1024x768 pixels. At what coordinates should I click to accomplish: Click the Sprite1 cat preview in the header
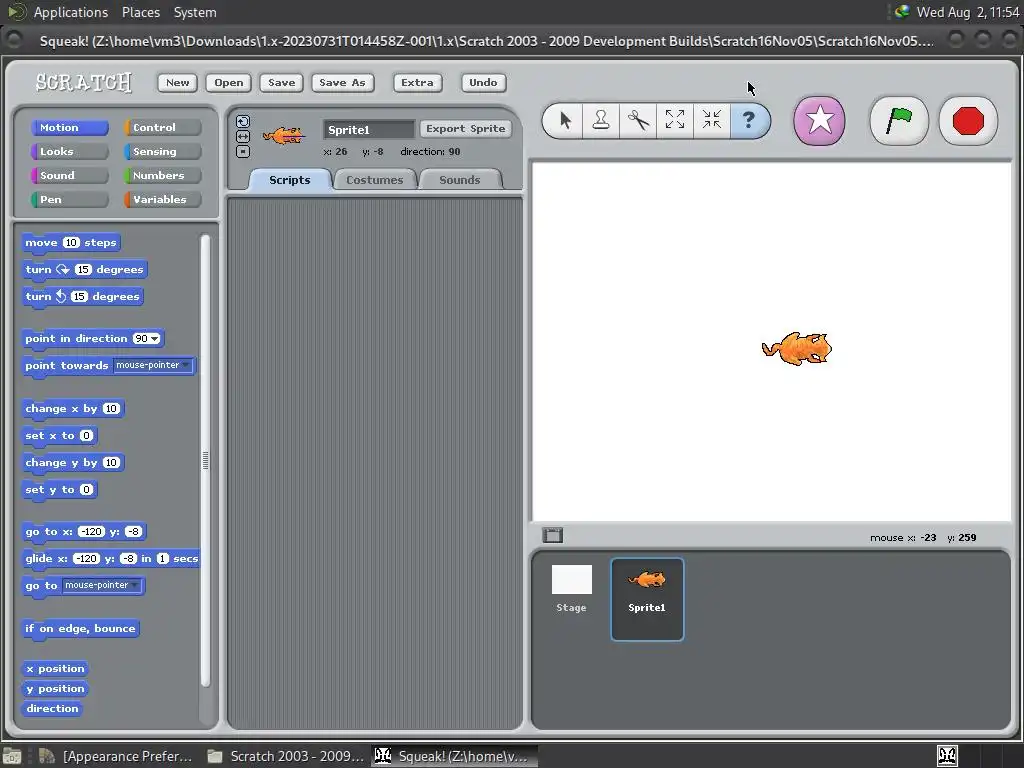283,135
